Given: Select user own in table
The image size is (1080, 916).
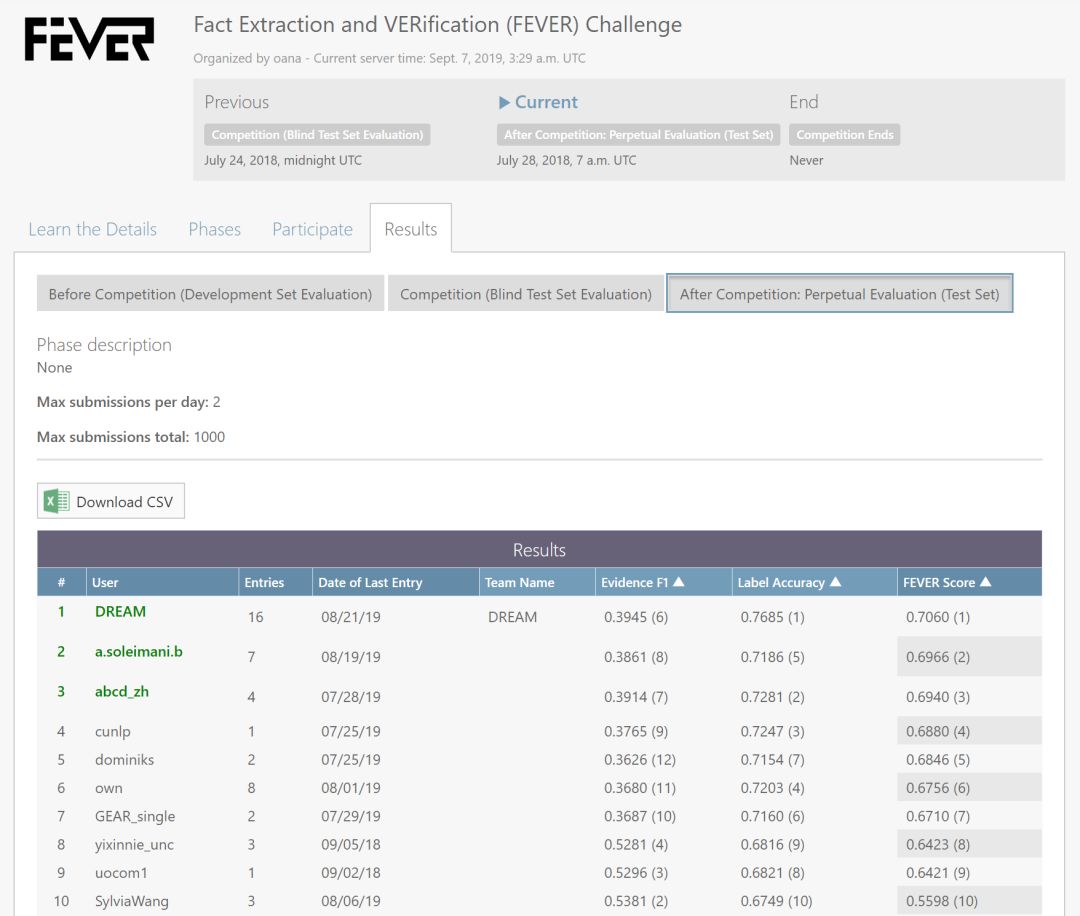Looking at the screenshot, I should click(x=108, y=788).
